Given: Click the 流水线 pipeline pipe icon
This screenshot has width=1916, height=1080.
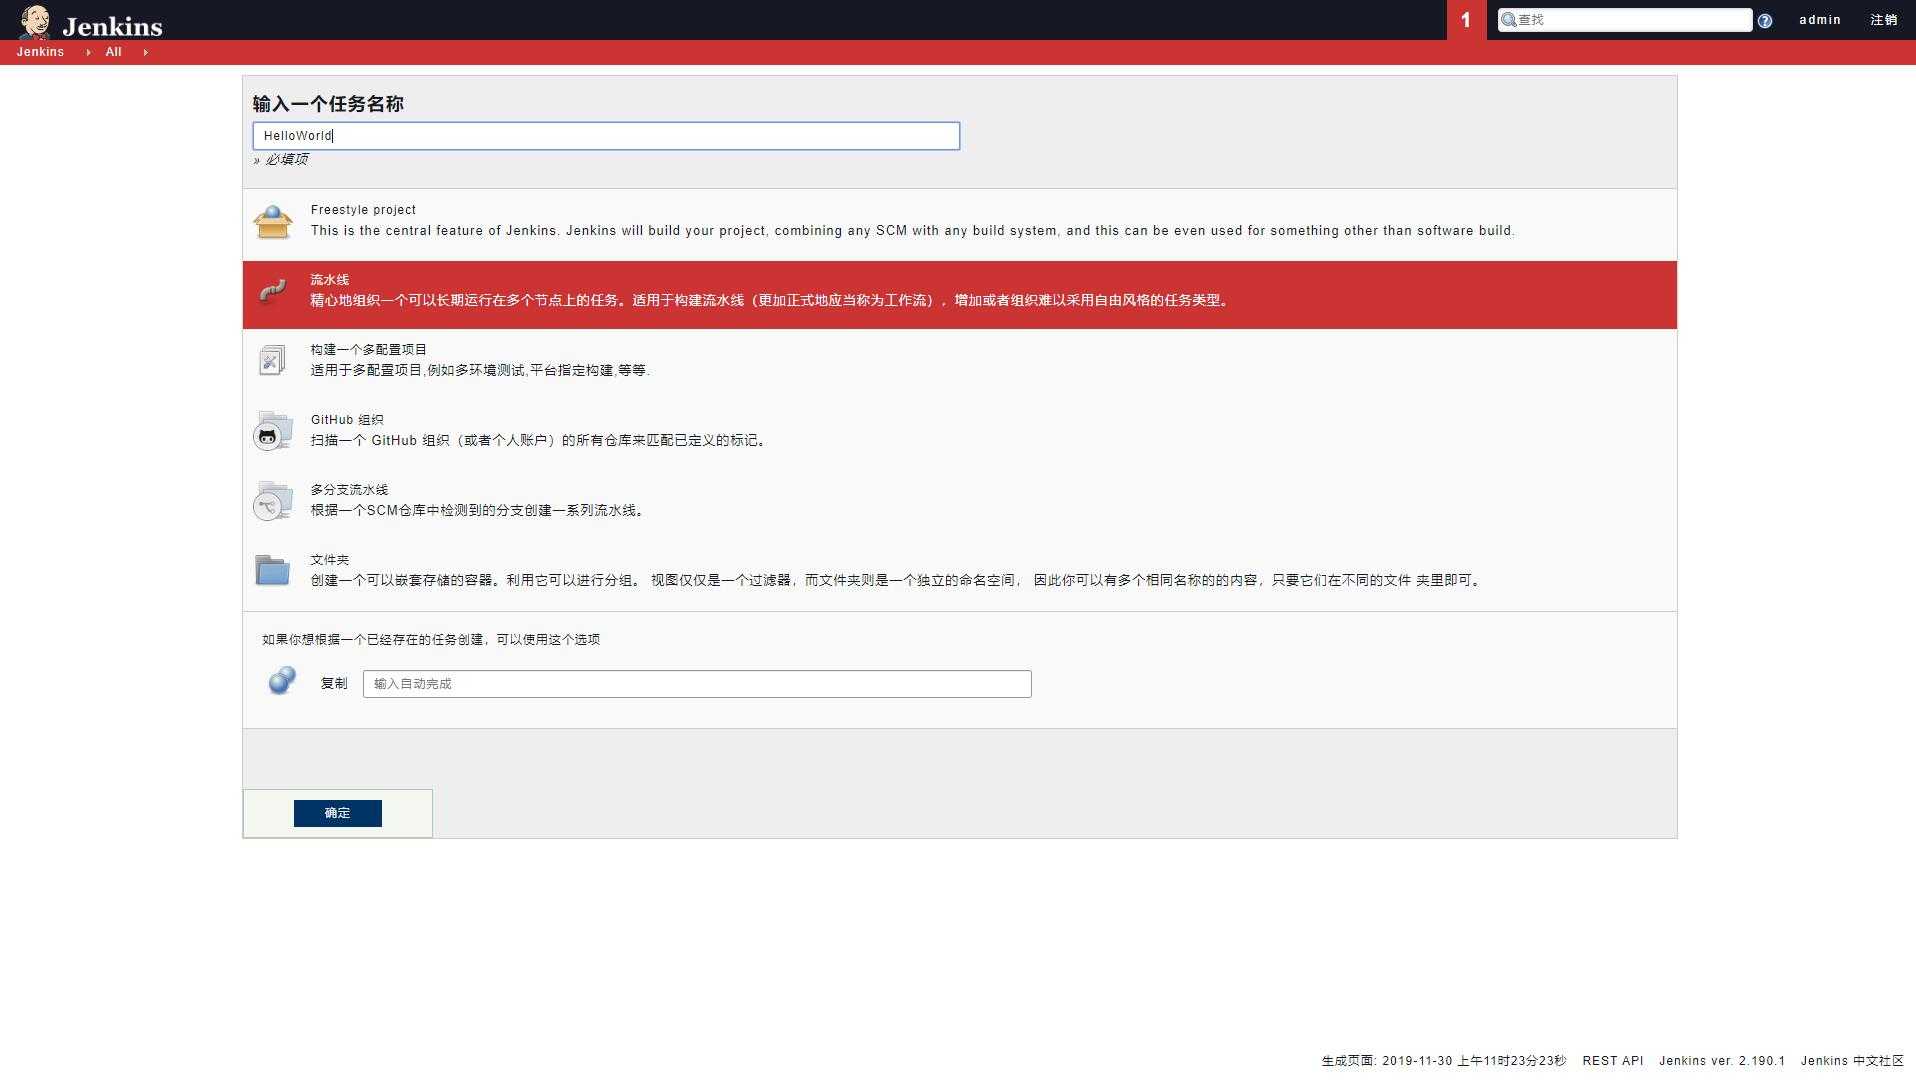Looking at the screenshot, I should coord(272,291).
